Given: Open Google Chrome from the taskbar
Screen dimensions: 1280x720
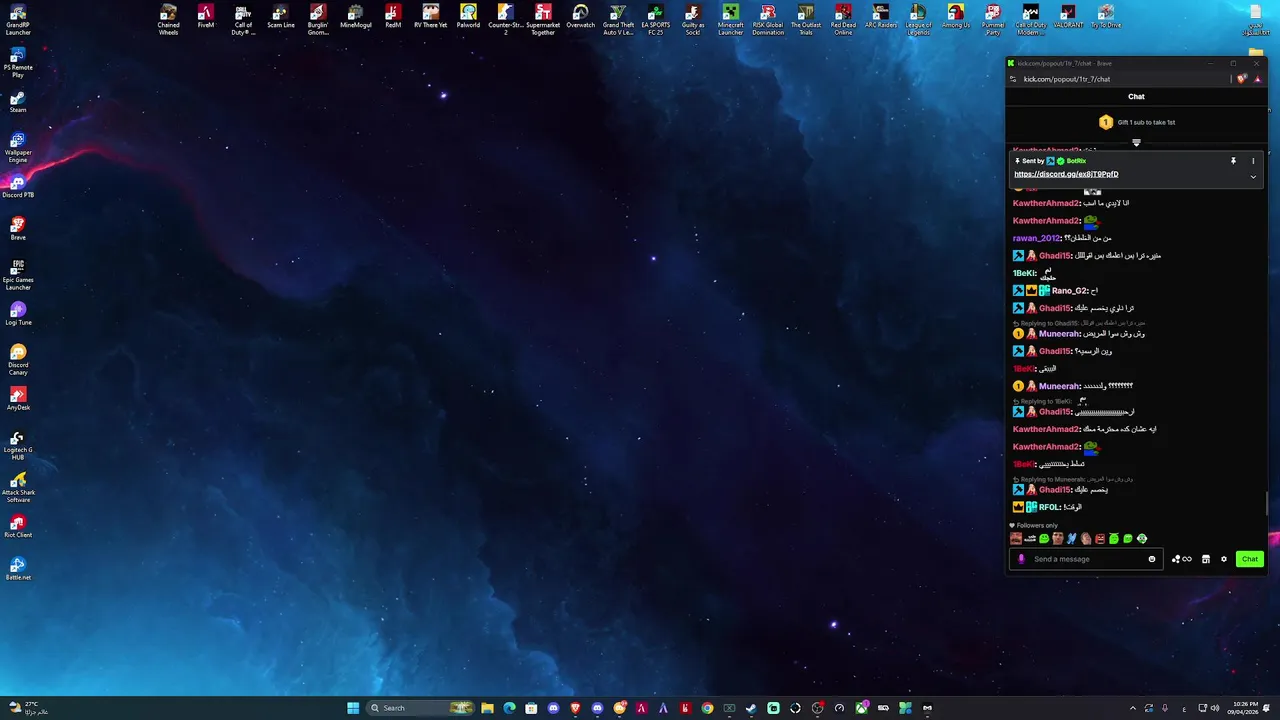Looking at the screenshot, I should click(x=707, y=708).
